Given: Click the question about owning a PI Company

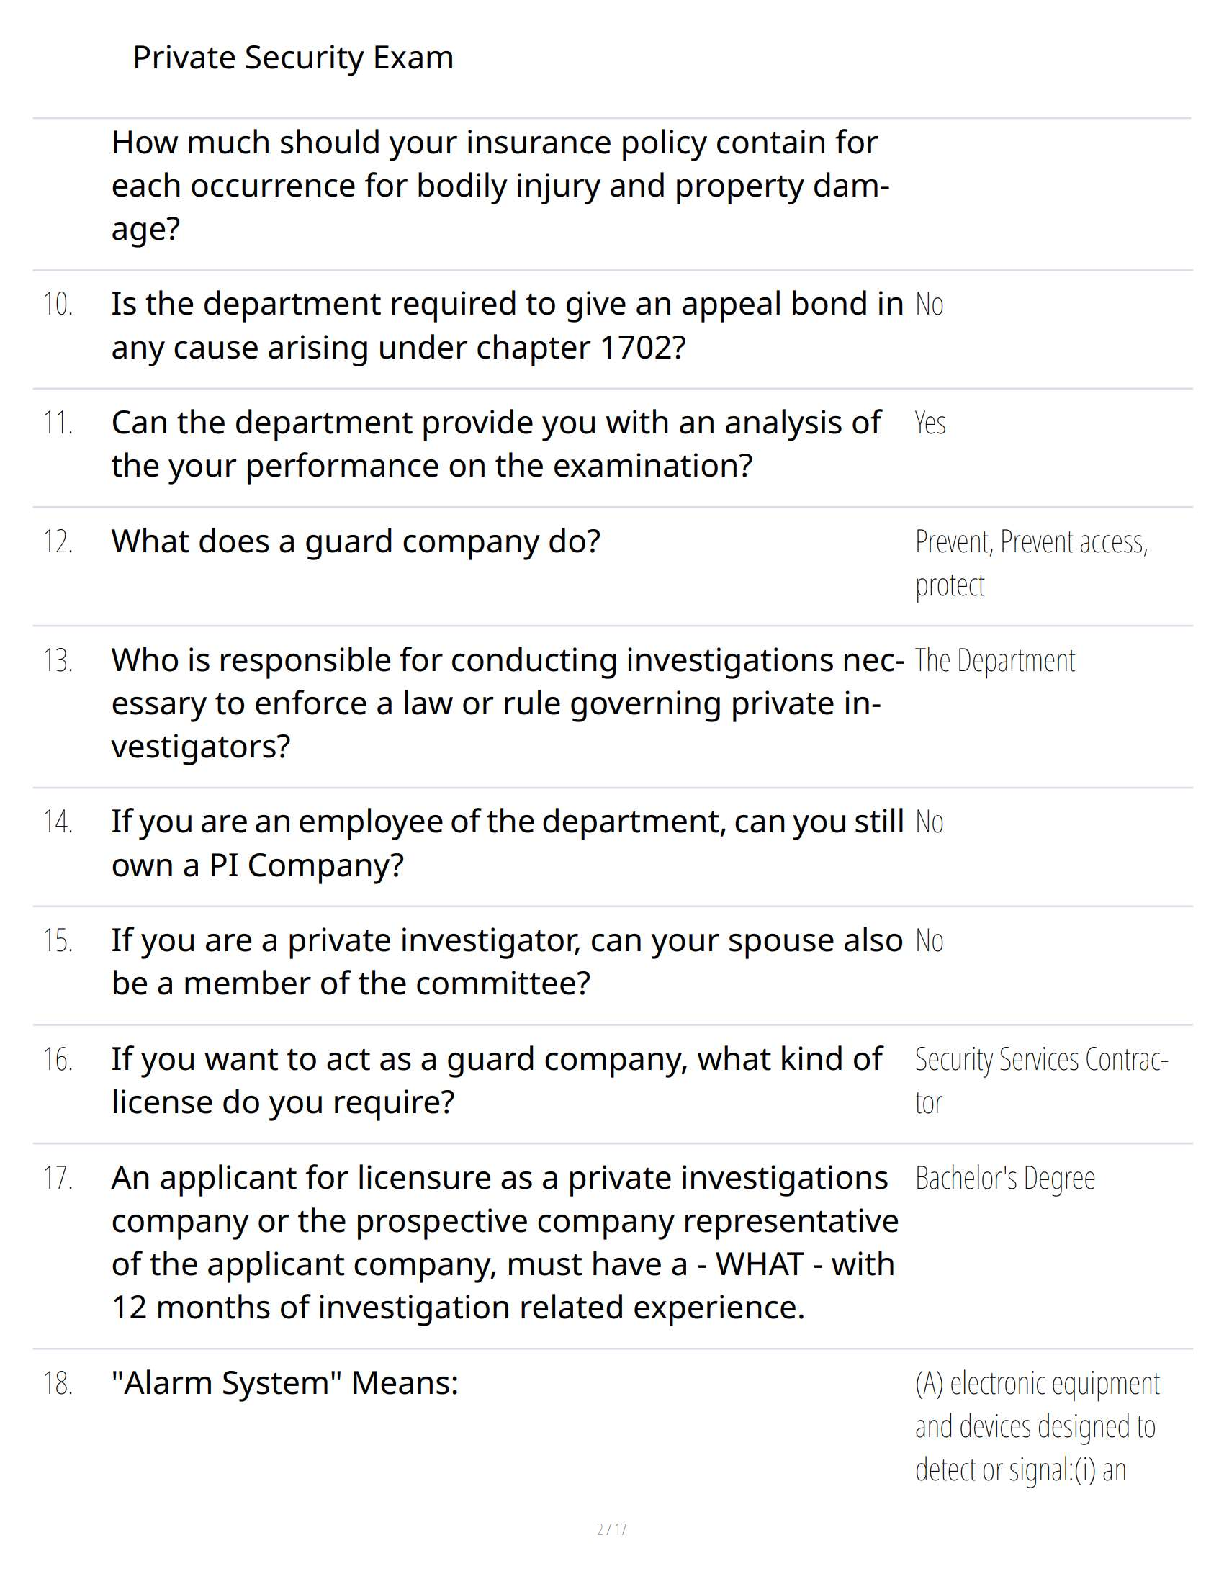Looking at the screenshot, I should coord(506,843).
